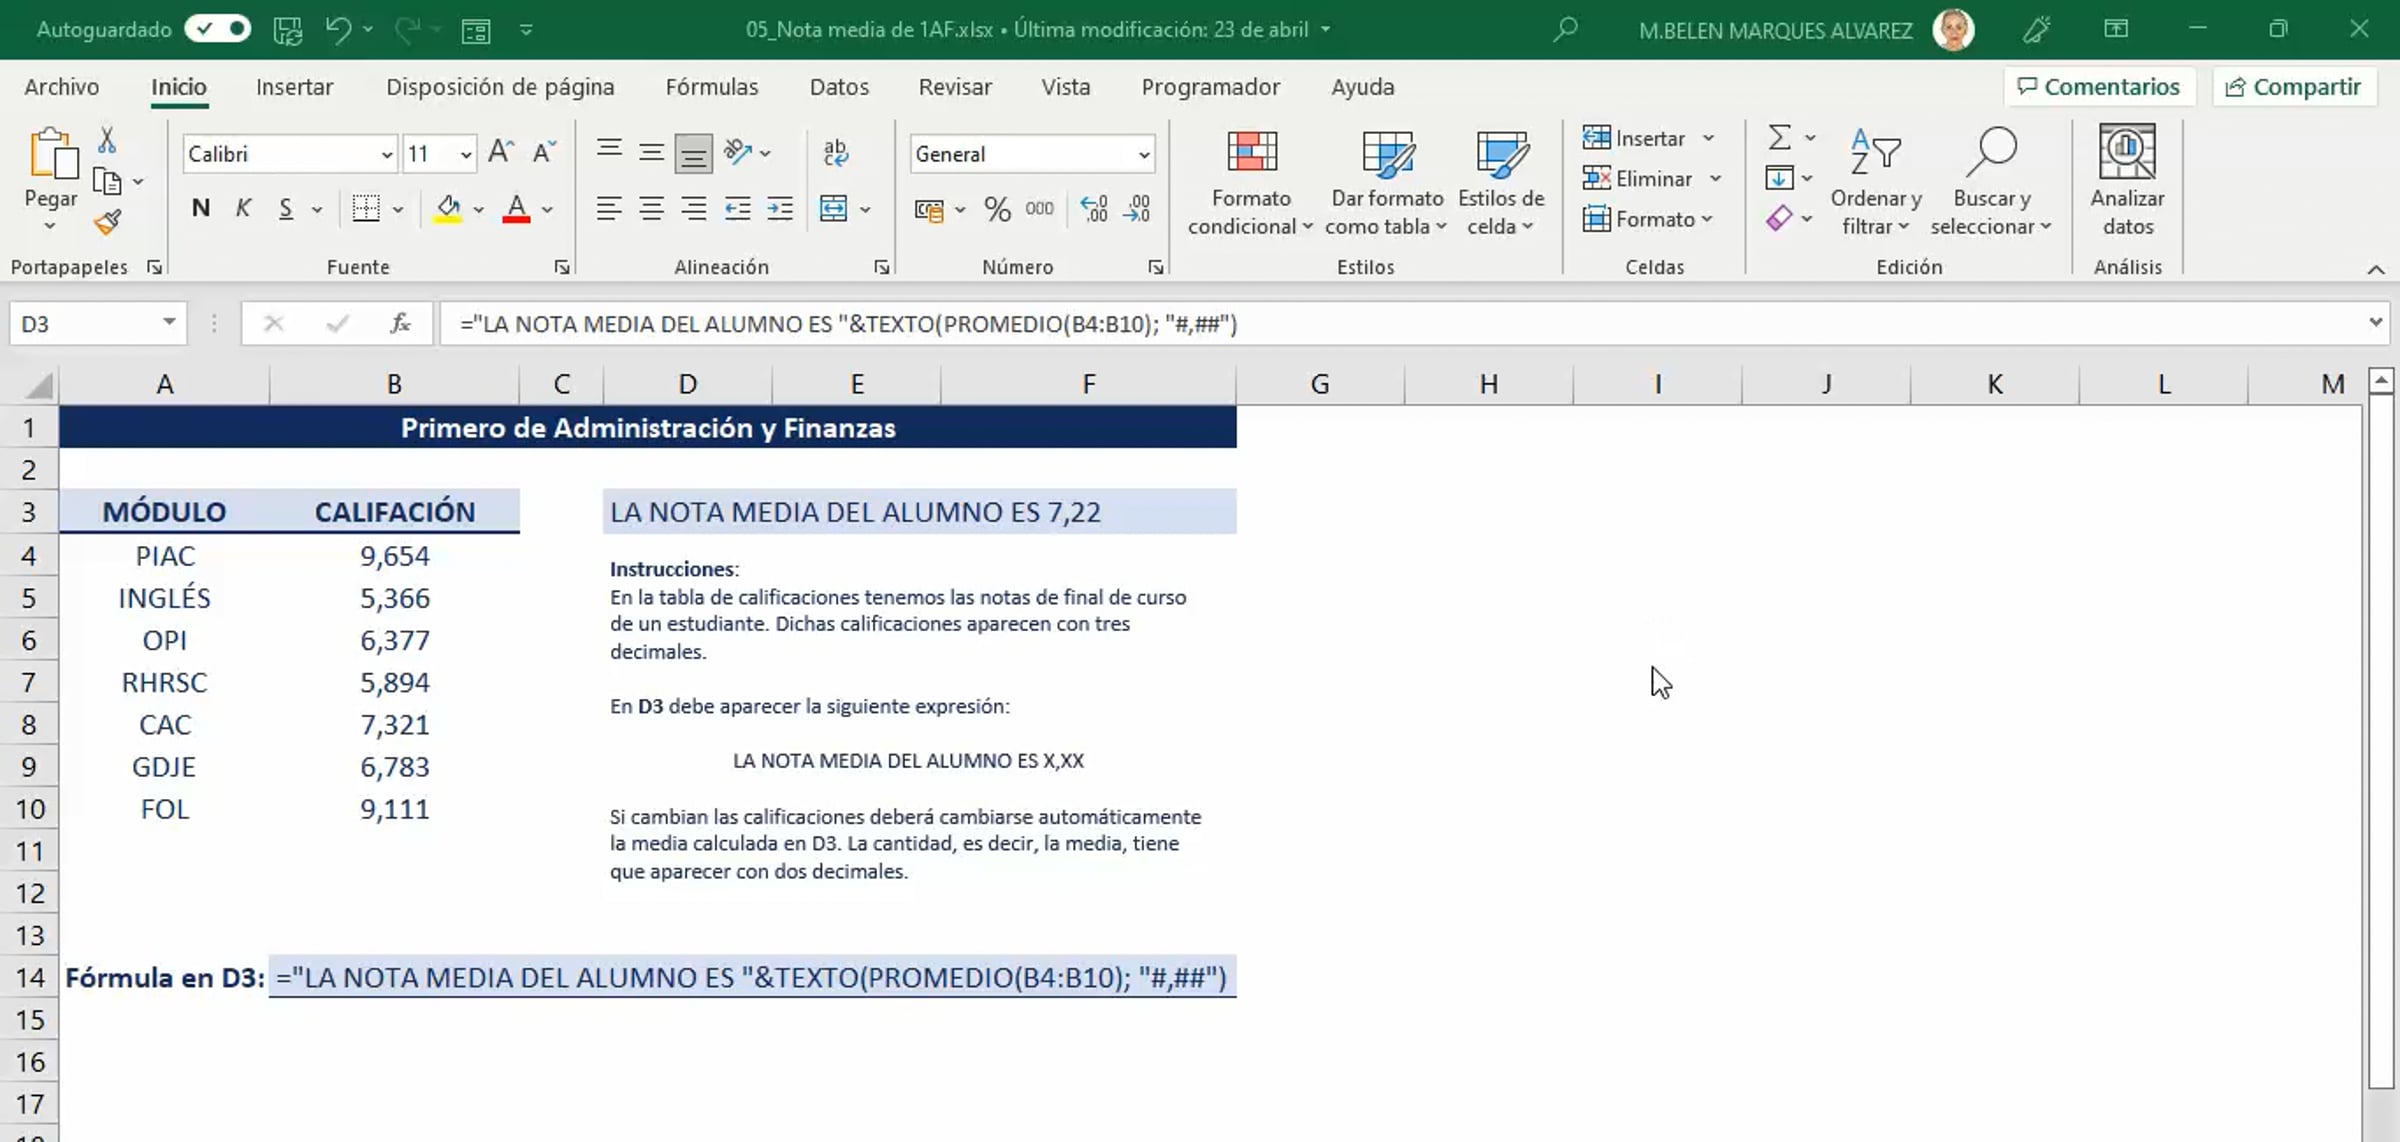Viewport: 2400px width, 1142px height.
Task: Expand the General number format dropdown
Action: point(1143,154)
